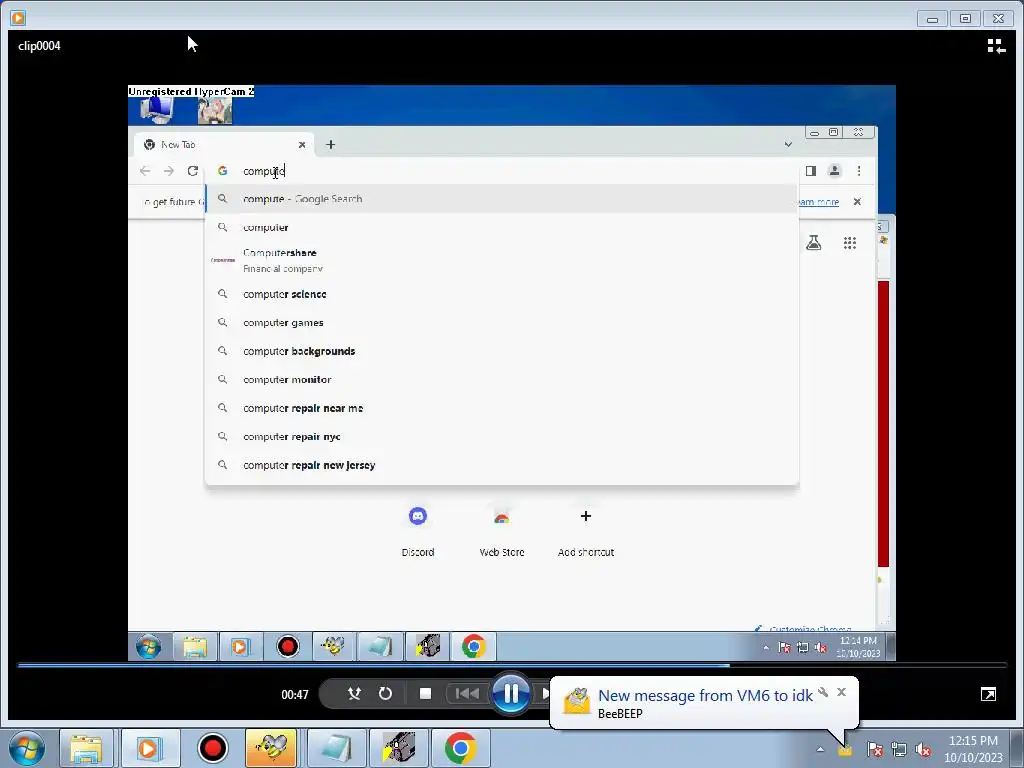Close the Chrome infobar with its X
Image resolution: width=1024 pixels, height=768 pixels.
pyautogui.click(x=857, y=202)
